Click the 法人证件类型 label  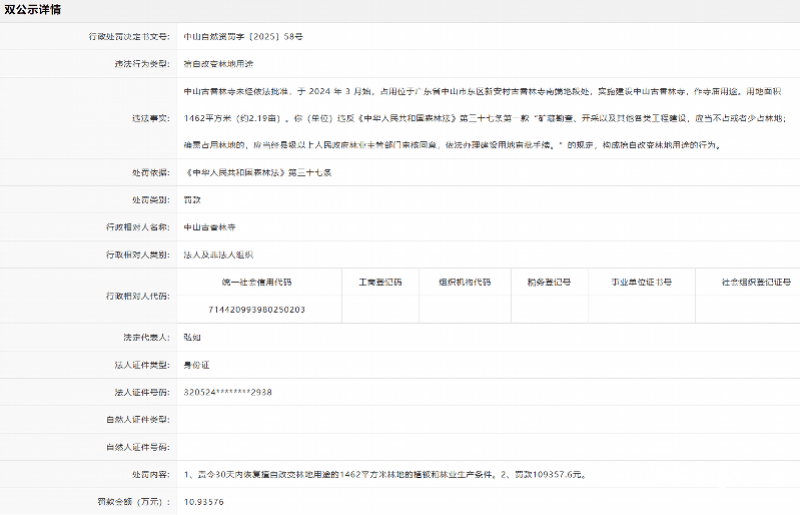pos(142,365)
